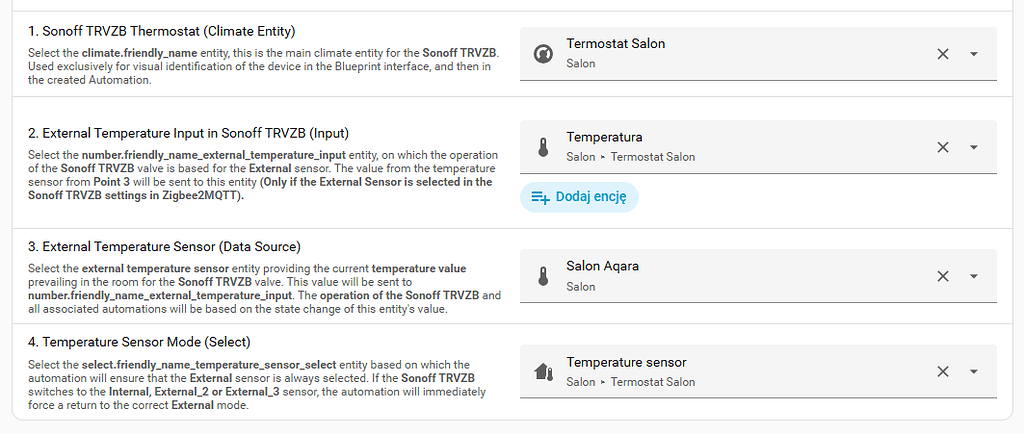The width and height of the screenshot is (1024, 434).
Task: Click the thermostat icon beside Termostat Salon
Action: pos(543,54)
